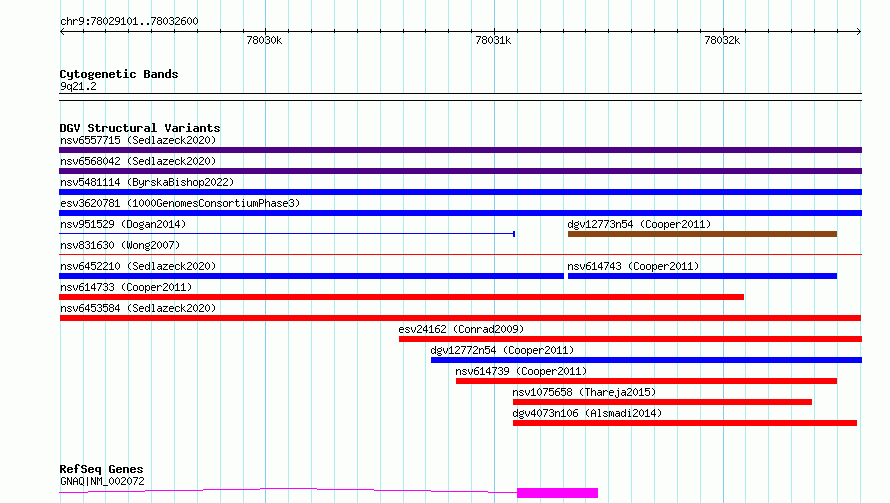Select the dgv12772n54 (Cooper2011) label
This screenshot has height=503, width=890.
point(502,350)
